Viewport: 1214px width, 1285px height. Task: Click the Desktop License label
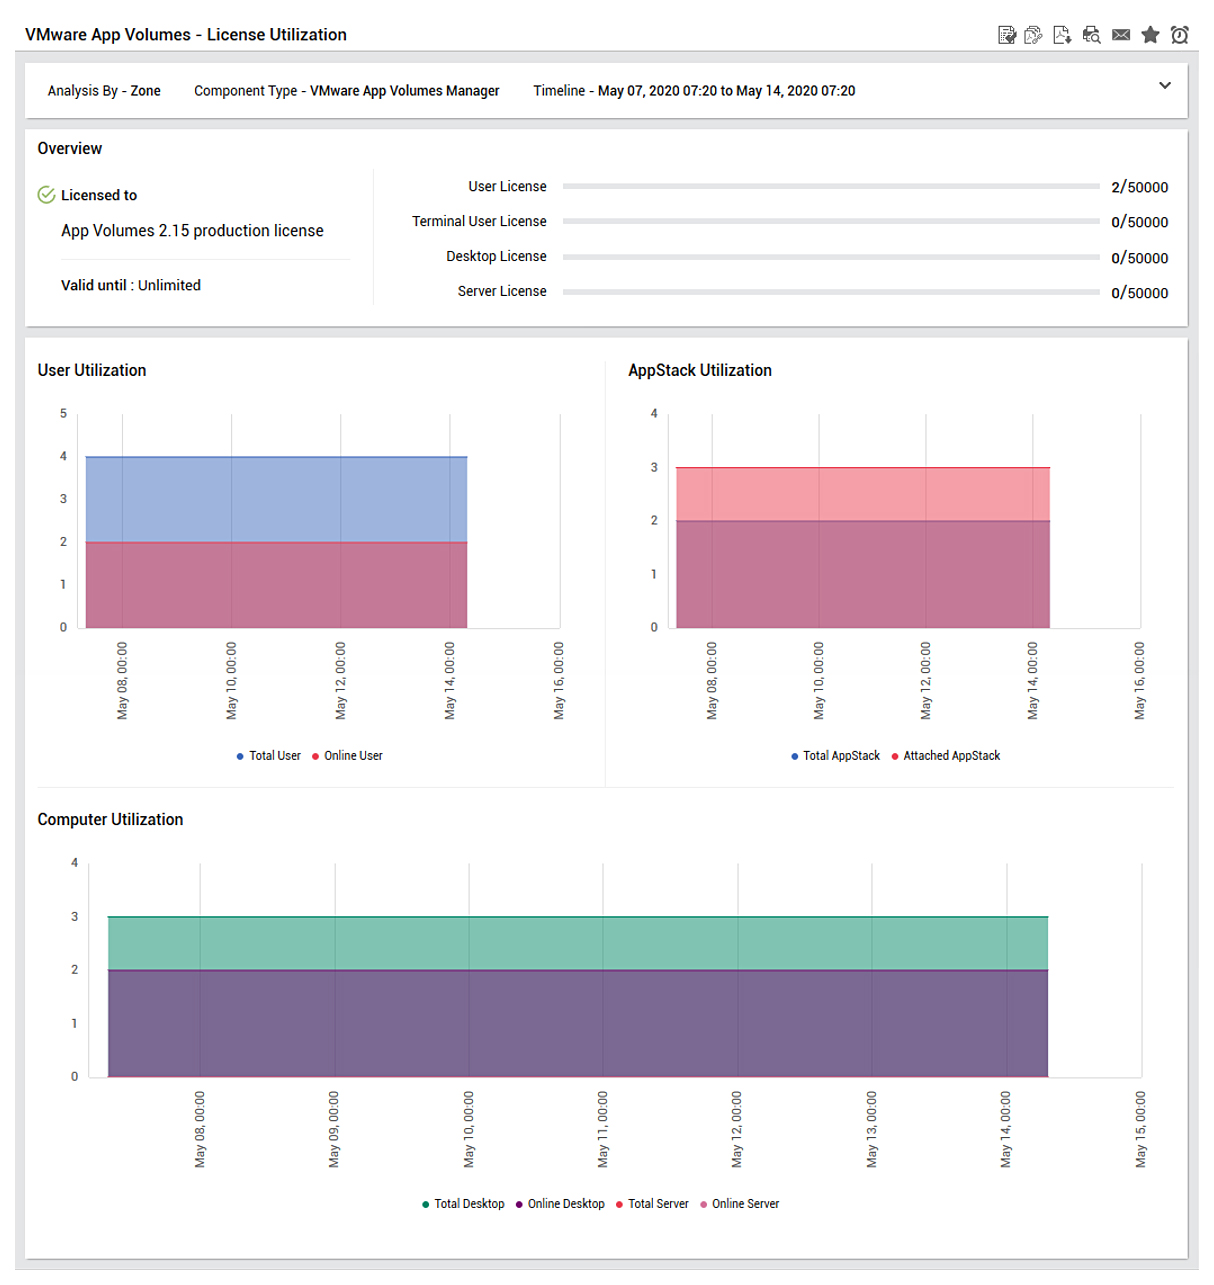[496, 257]
